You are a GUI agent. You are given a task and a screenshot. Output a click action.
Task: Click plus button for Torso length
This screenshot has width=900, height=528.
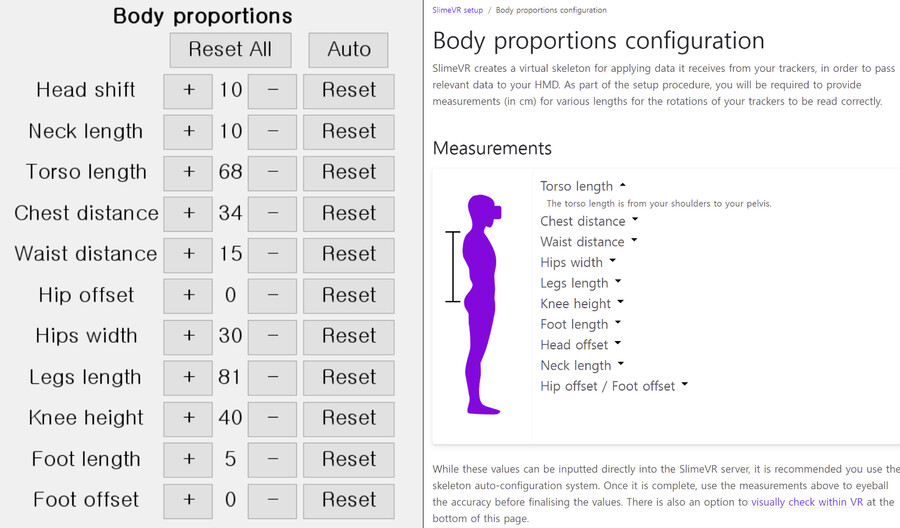[x=188, y=173]
